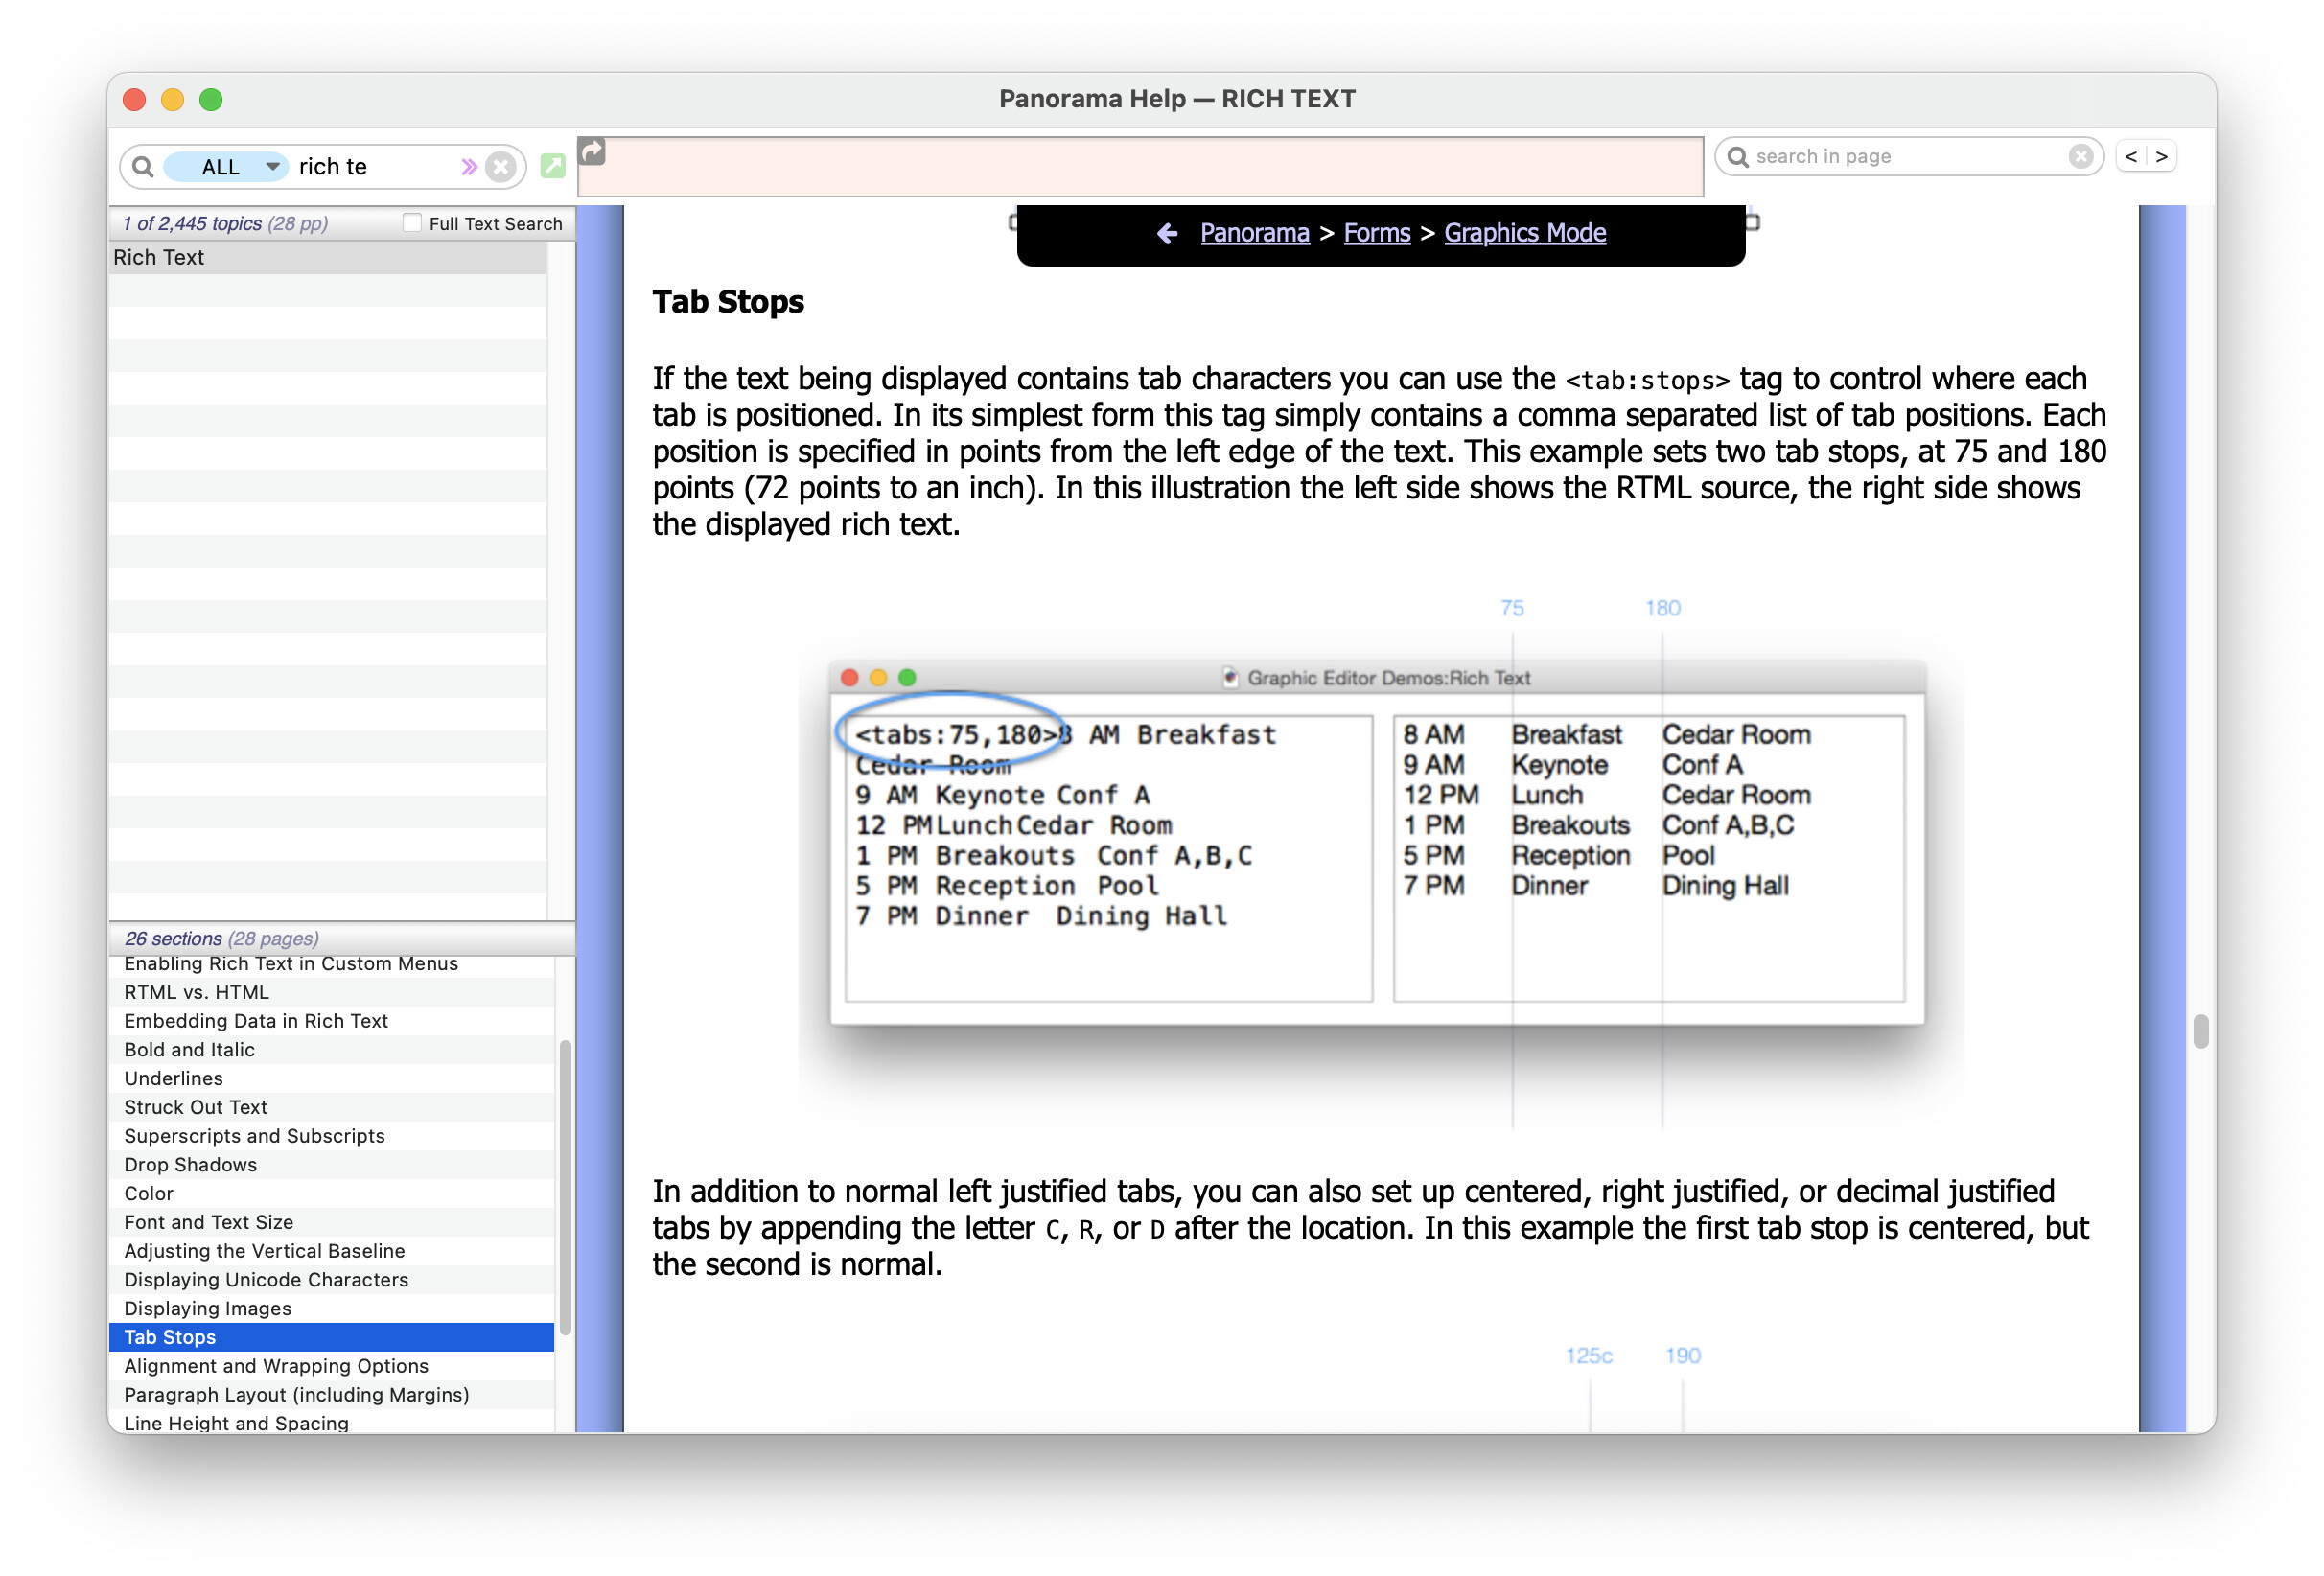Open the Struck Out Text section
This screenshot has height=1576, width=2324.
click(x=331, y=1107)
